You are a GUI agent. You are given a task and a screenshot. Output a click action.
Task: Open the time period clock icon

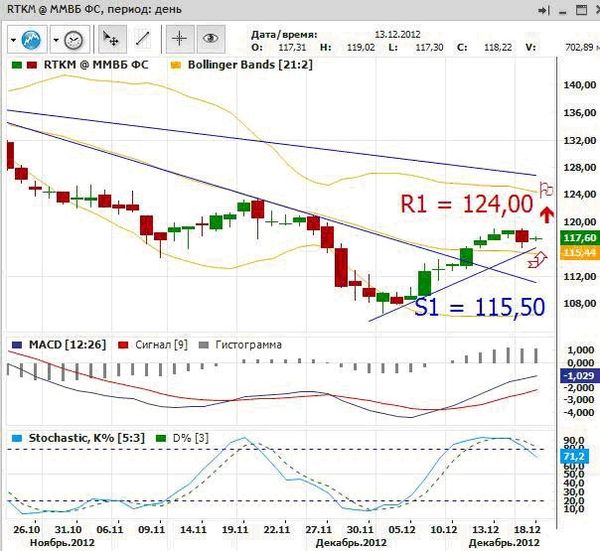pyautogui.click(x=73, y=40)
